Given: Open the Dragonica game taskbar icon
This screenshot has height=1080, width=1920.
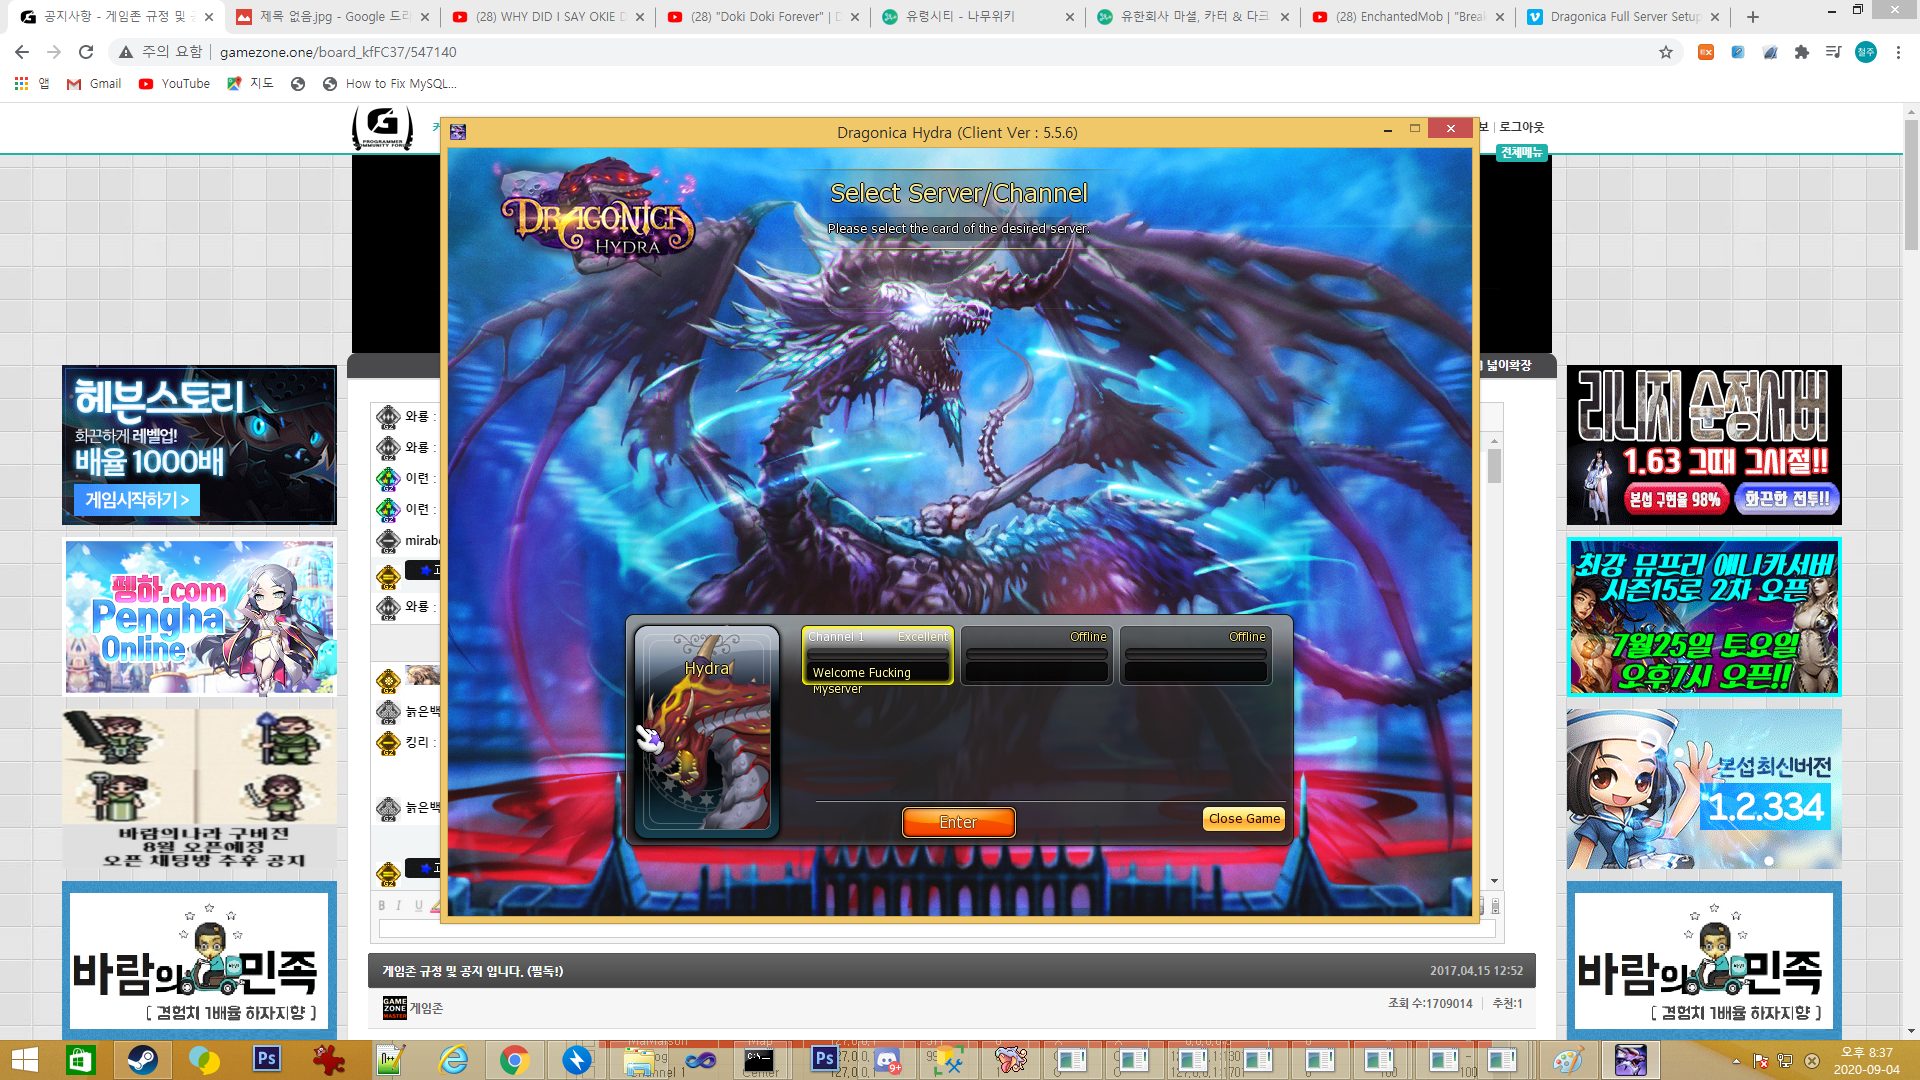Looking at the screenshot, I should point(1630,1060).
